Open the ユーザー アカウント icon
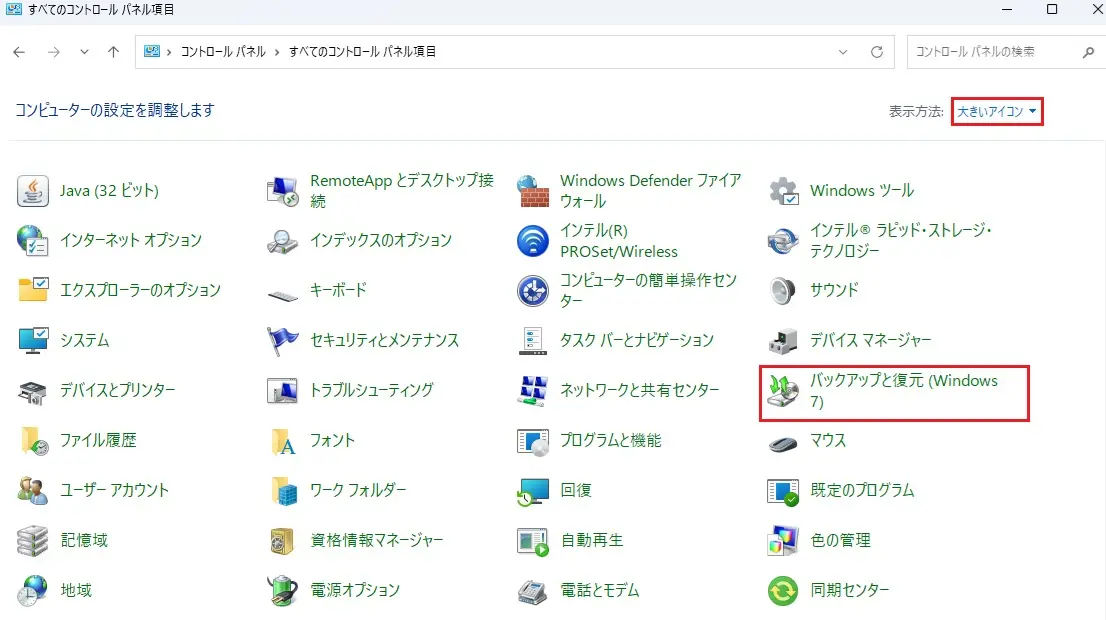Screen dimensions: 1106x620 32,490
